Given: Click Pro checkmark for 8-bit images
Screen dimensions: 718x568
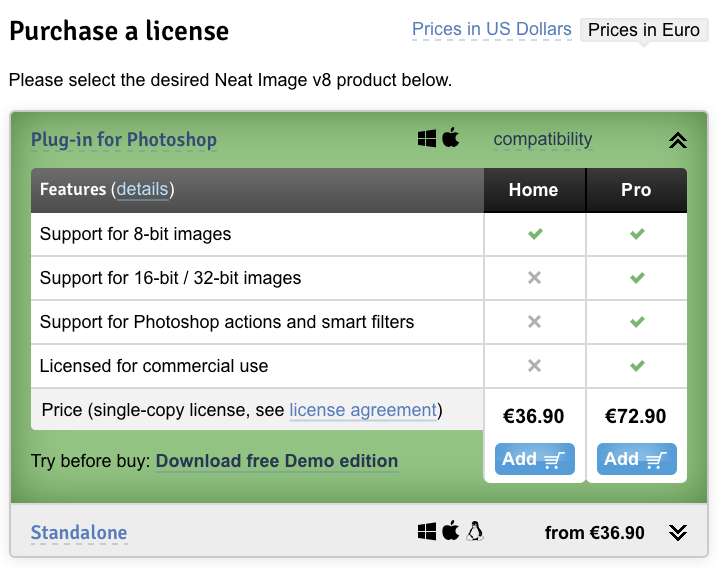Looking at the screenshot, I should click(x=637, y=234).
